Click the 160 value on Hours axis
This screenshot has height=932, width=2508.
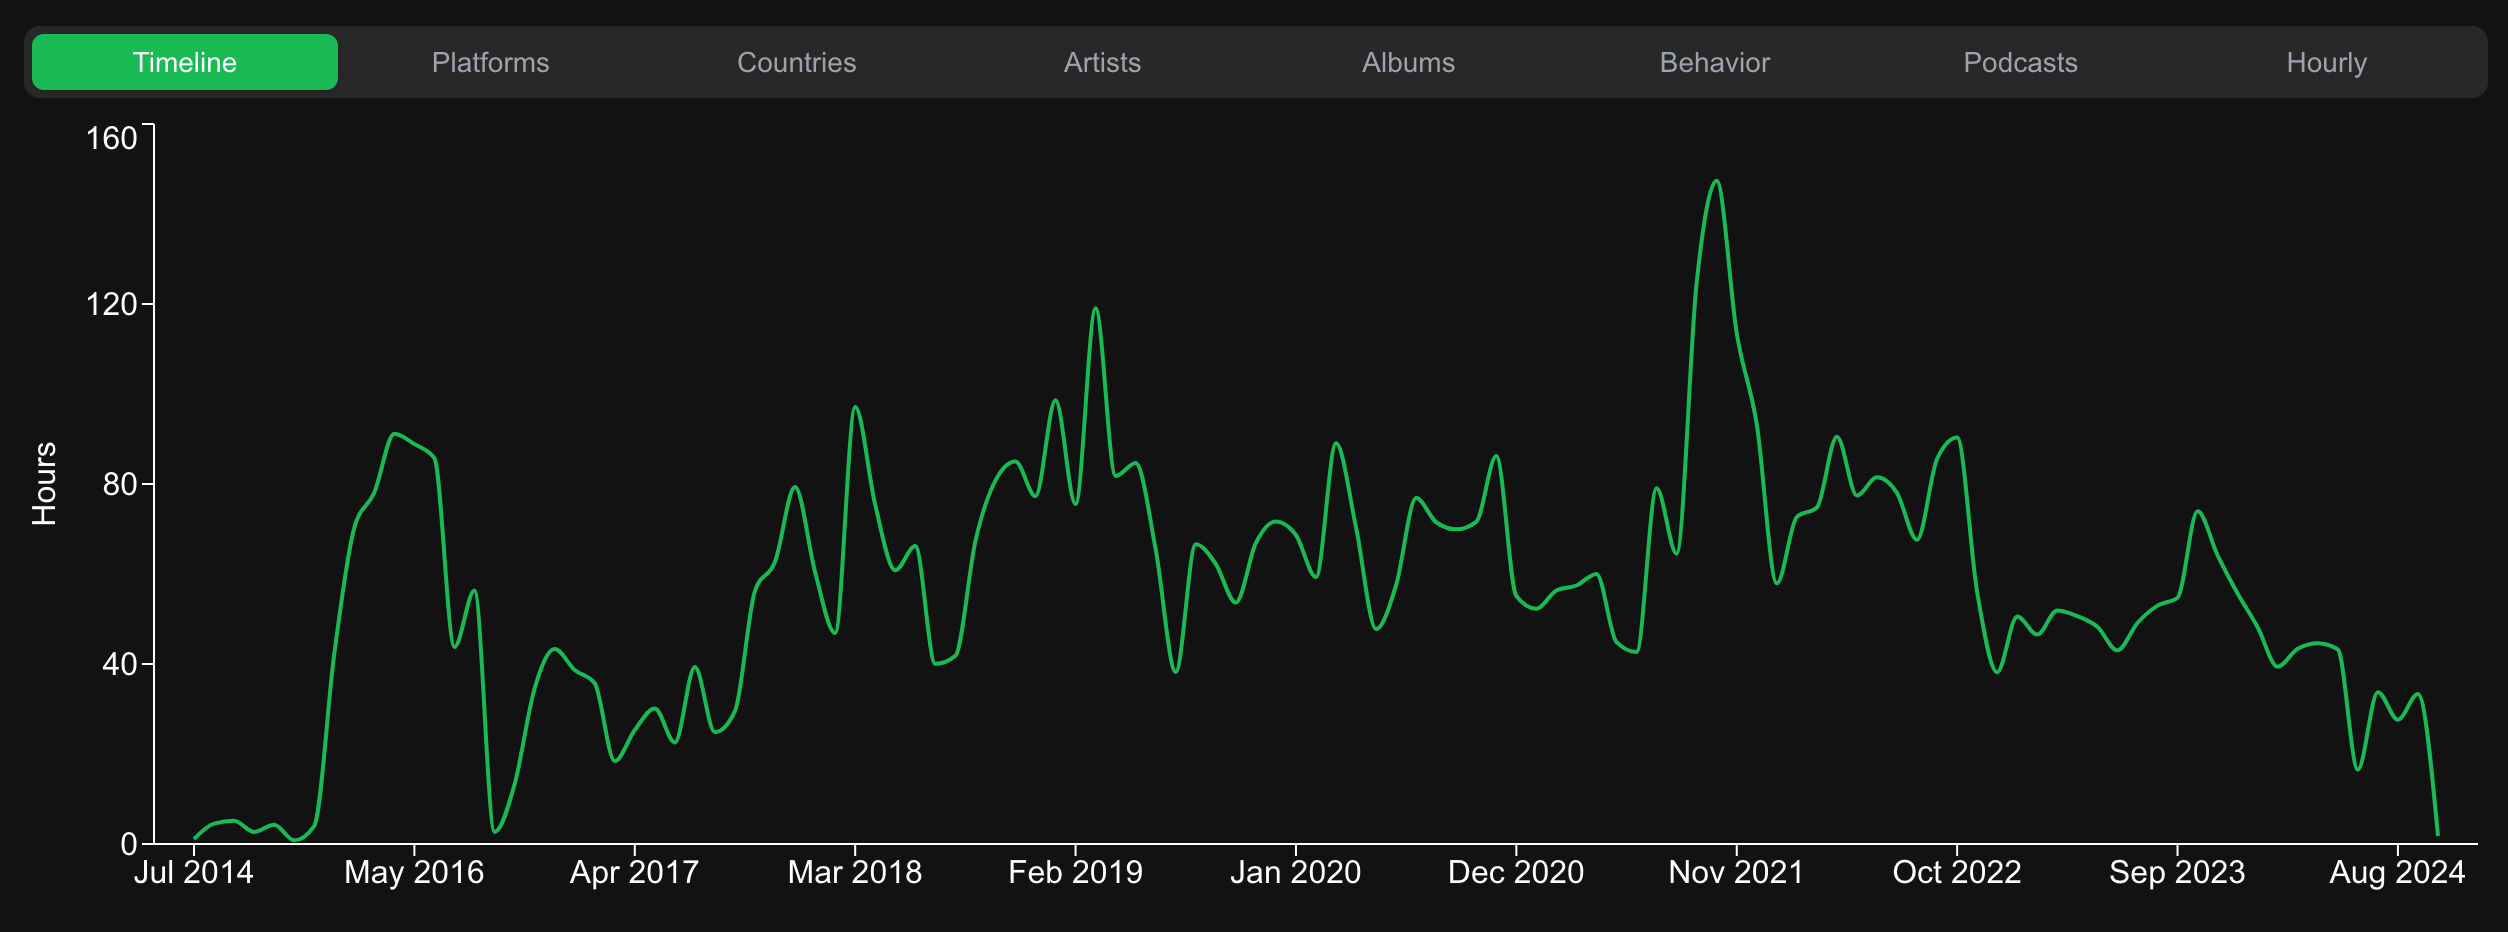112,138
